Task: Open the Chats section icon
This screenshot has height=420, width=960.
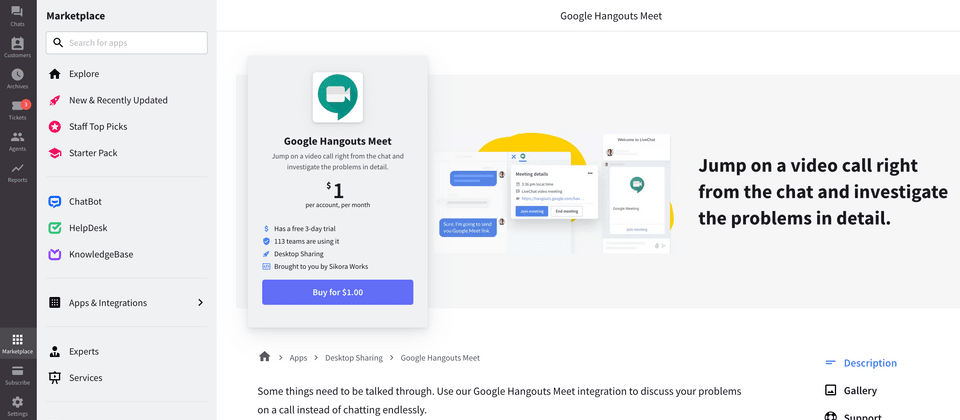Action: (x=17, y=12)
